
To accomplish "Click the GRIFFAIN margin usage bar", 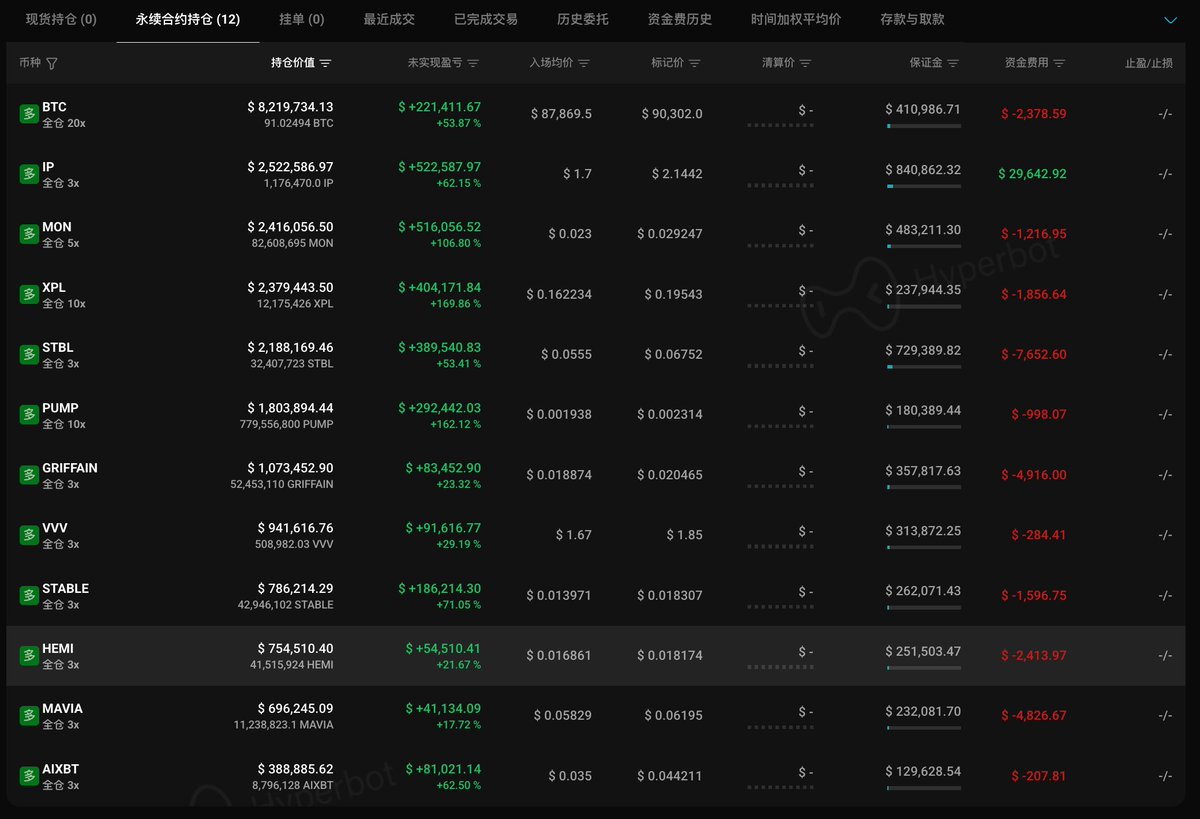I will click(x=923, y=487).
